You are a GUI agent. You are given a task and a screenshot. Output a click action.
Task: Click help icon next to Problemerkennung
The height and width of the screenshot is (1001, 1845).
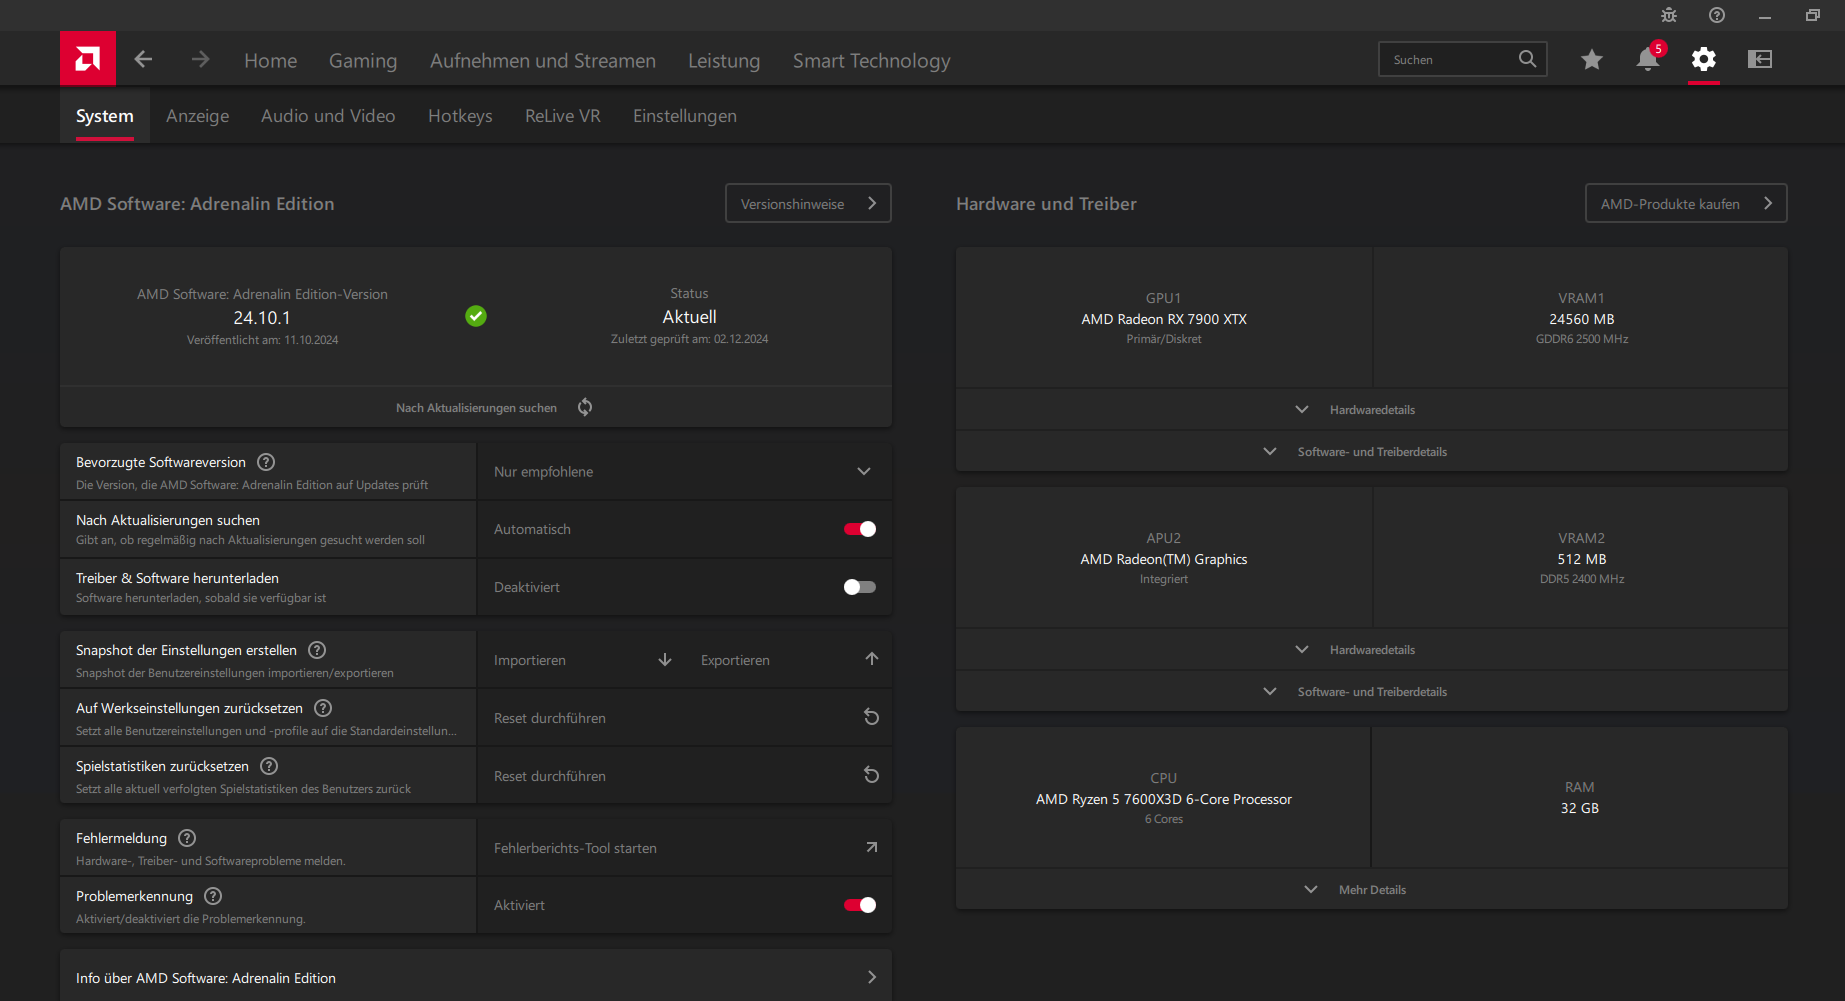click(x=213, y=896)
